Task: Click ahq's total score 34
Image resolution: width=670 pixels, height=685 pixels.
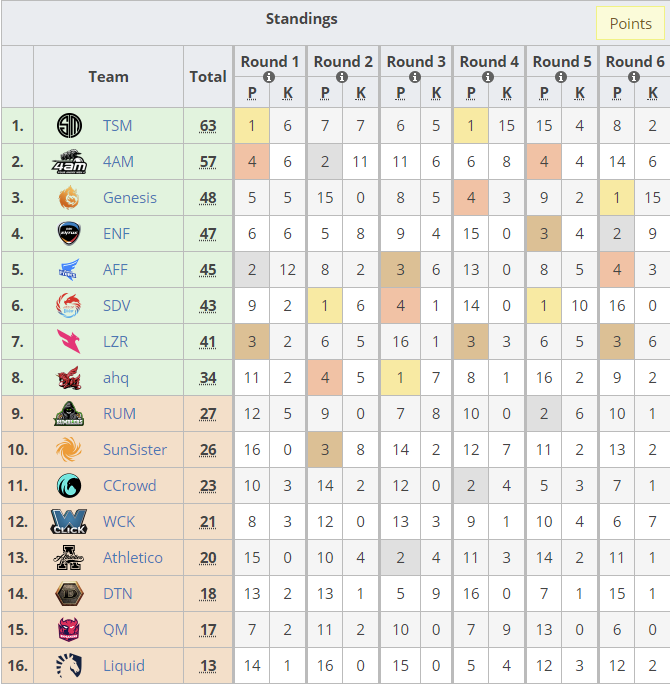Action: [x=208, y=377]
